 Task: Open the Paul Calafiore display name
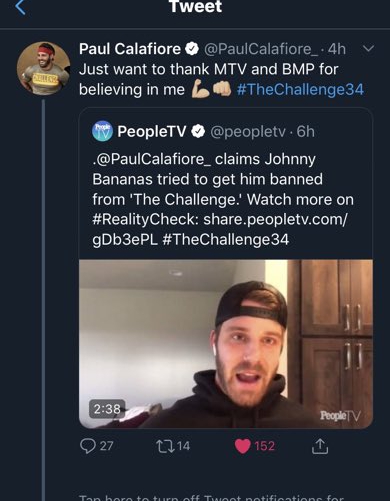pyautogui.click(x=130, y=49)
